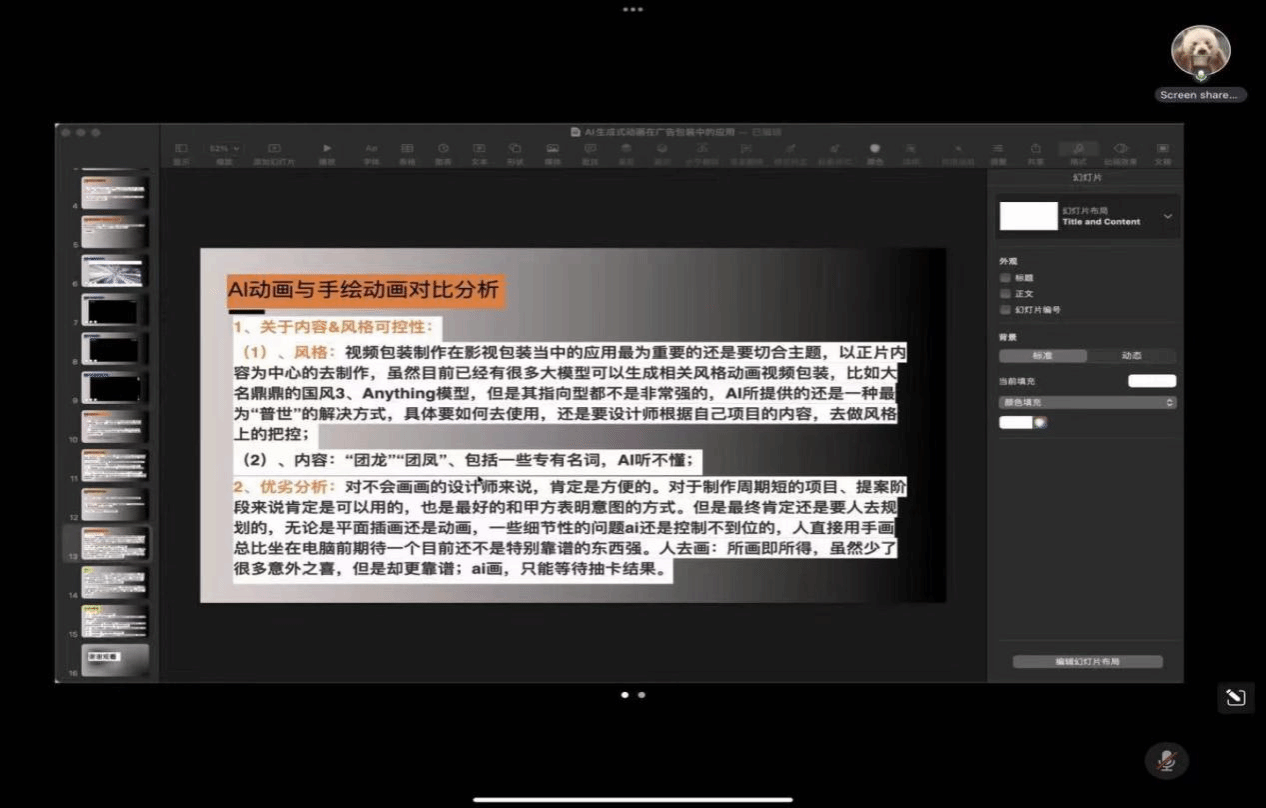Click the Play slideshow toolbar icon
This screenshot has height=808, width=1266.
click(327, 150)
